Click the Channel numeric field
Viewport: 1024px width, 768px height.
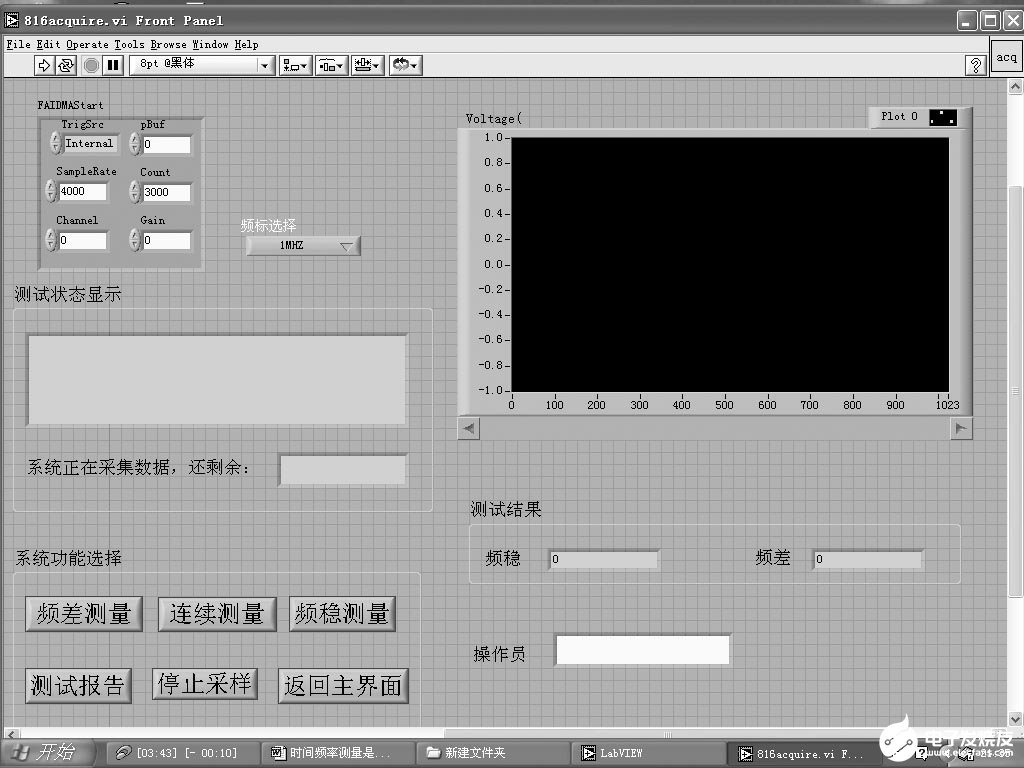pos(82,240)
